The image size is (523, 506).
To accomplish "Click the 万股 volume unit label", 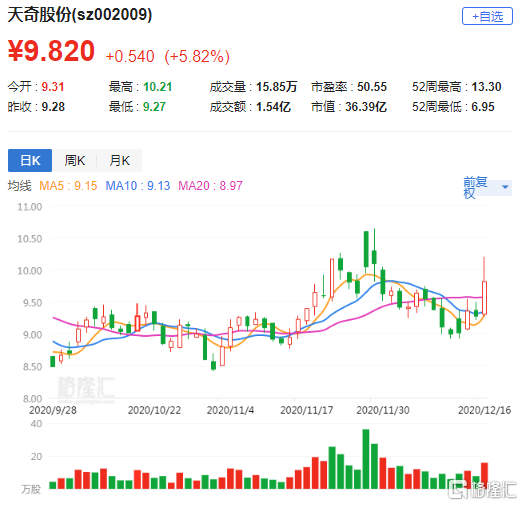I will pyautogui.click(x=31, y=489).
